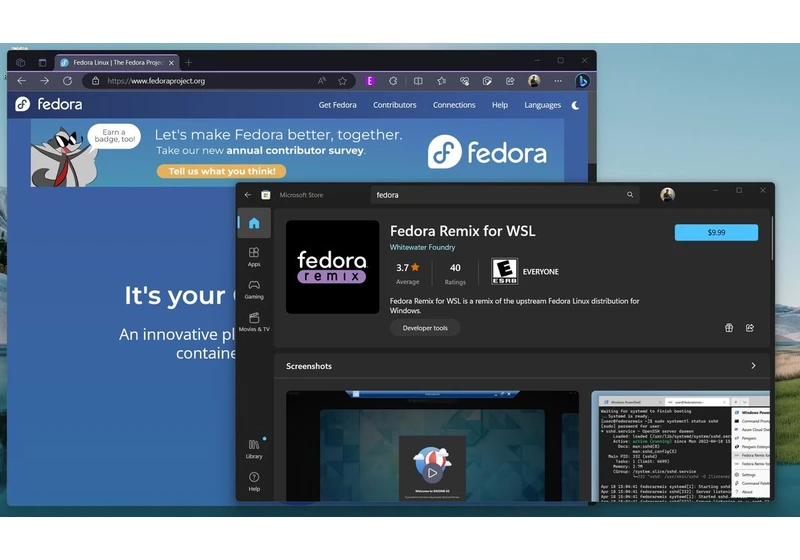The image size is (800, 560).
Task: Click Fedora Remix app logo image
Action: click(333, 267)
